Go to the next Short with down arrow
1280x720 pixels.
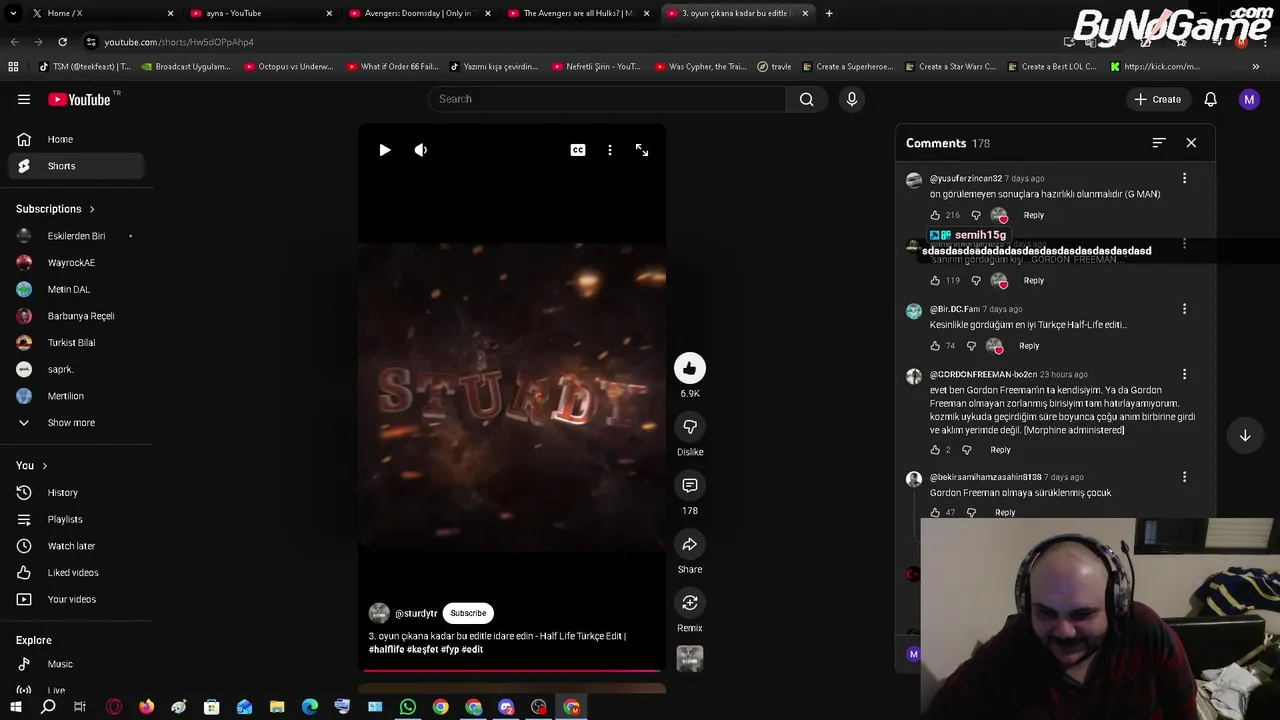coord(1245,436)
